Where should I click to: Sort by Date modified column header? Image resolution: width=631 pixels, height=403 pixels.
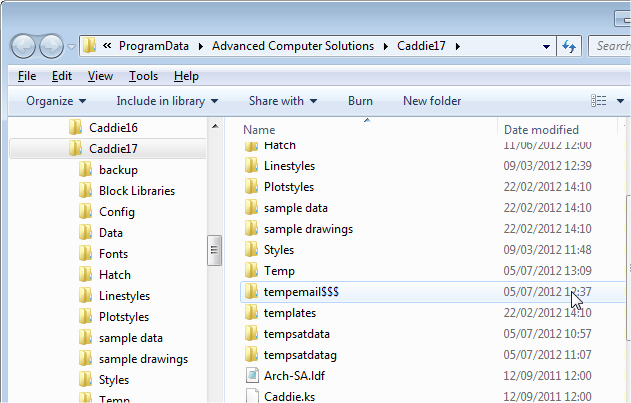(x=541, y=130)
